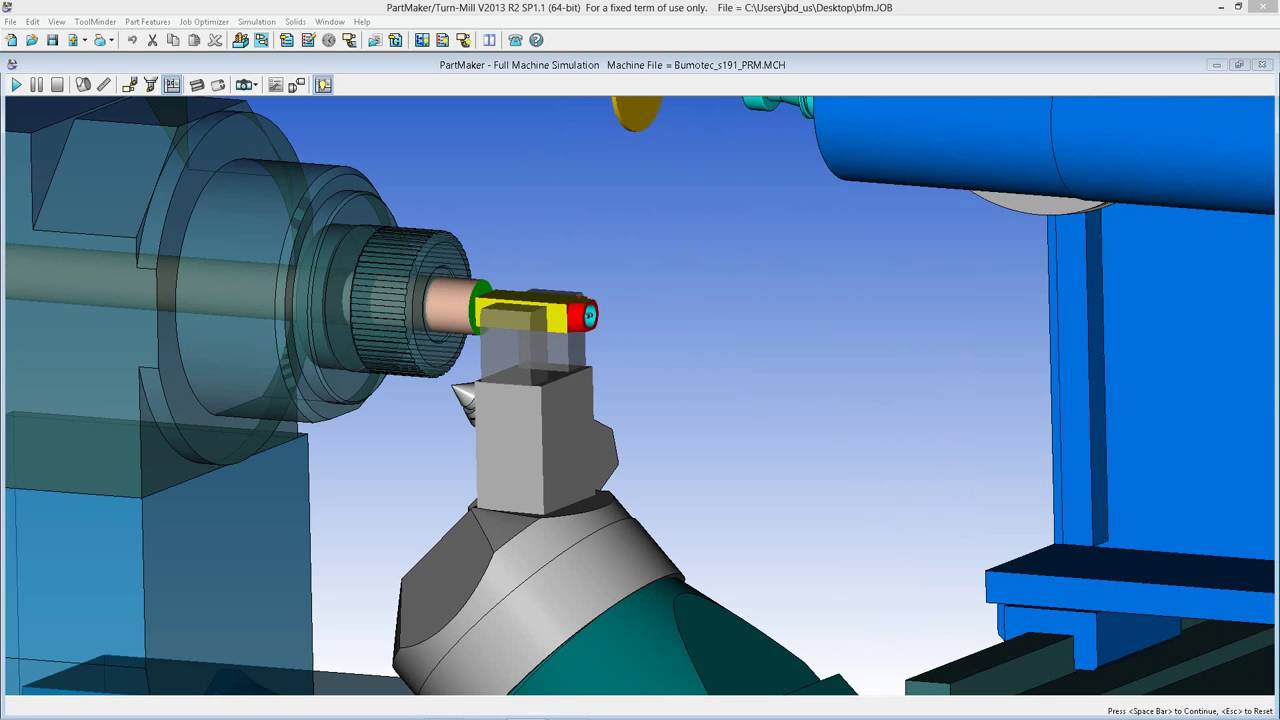Open the list page icon after process table

click(287, 40)
